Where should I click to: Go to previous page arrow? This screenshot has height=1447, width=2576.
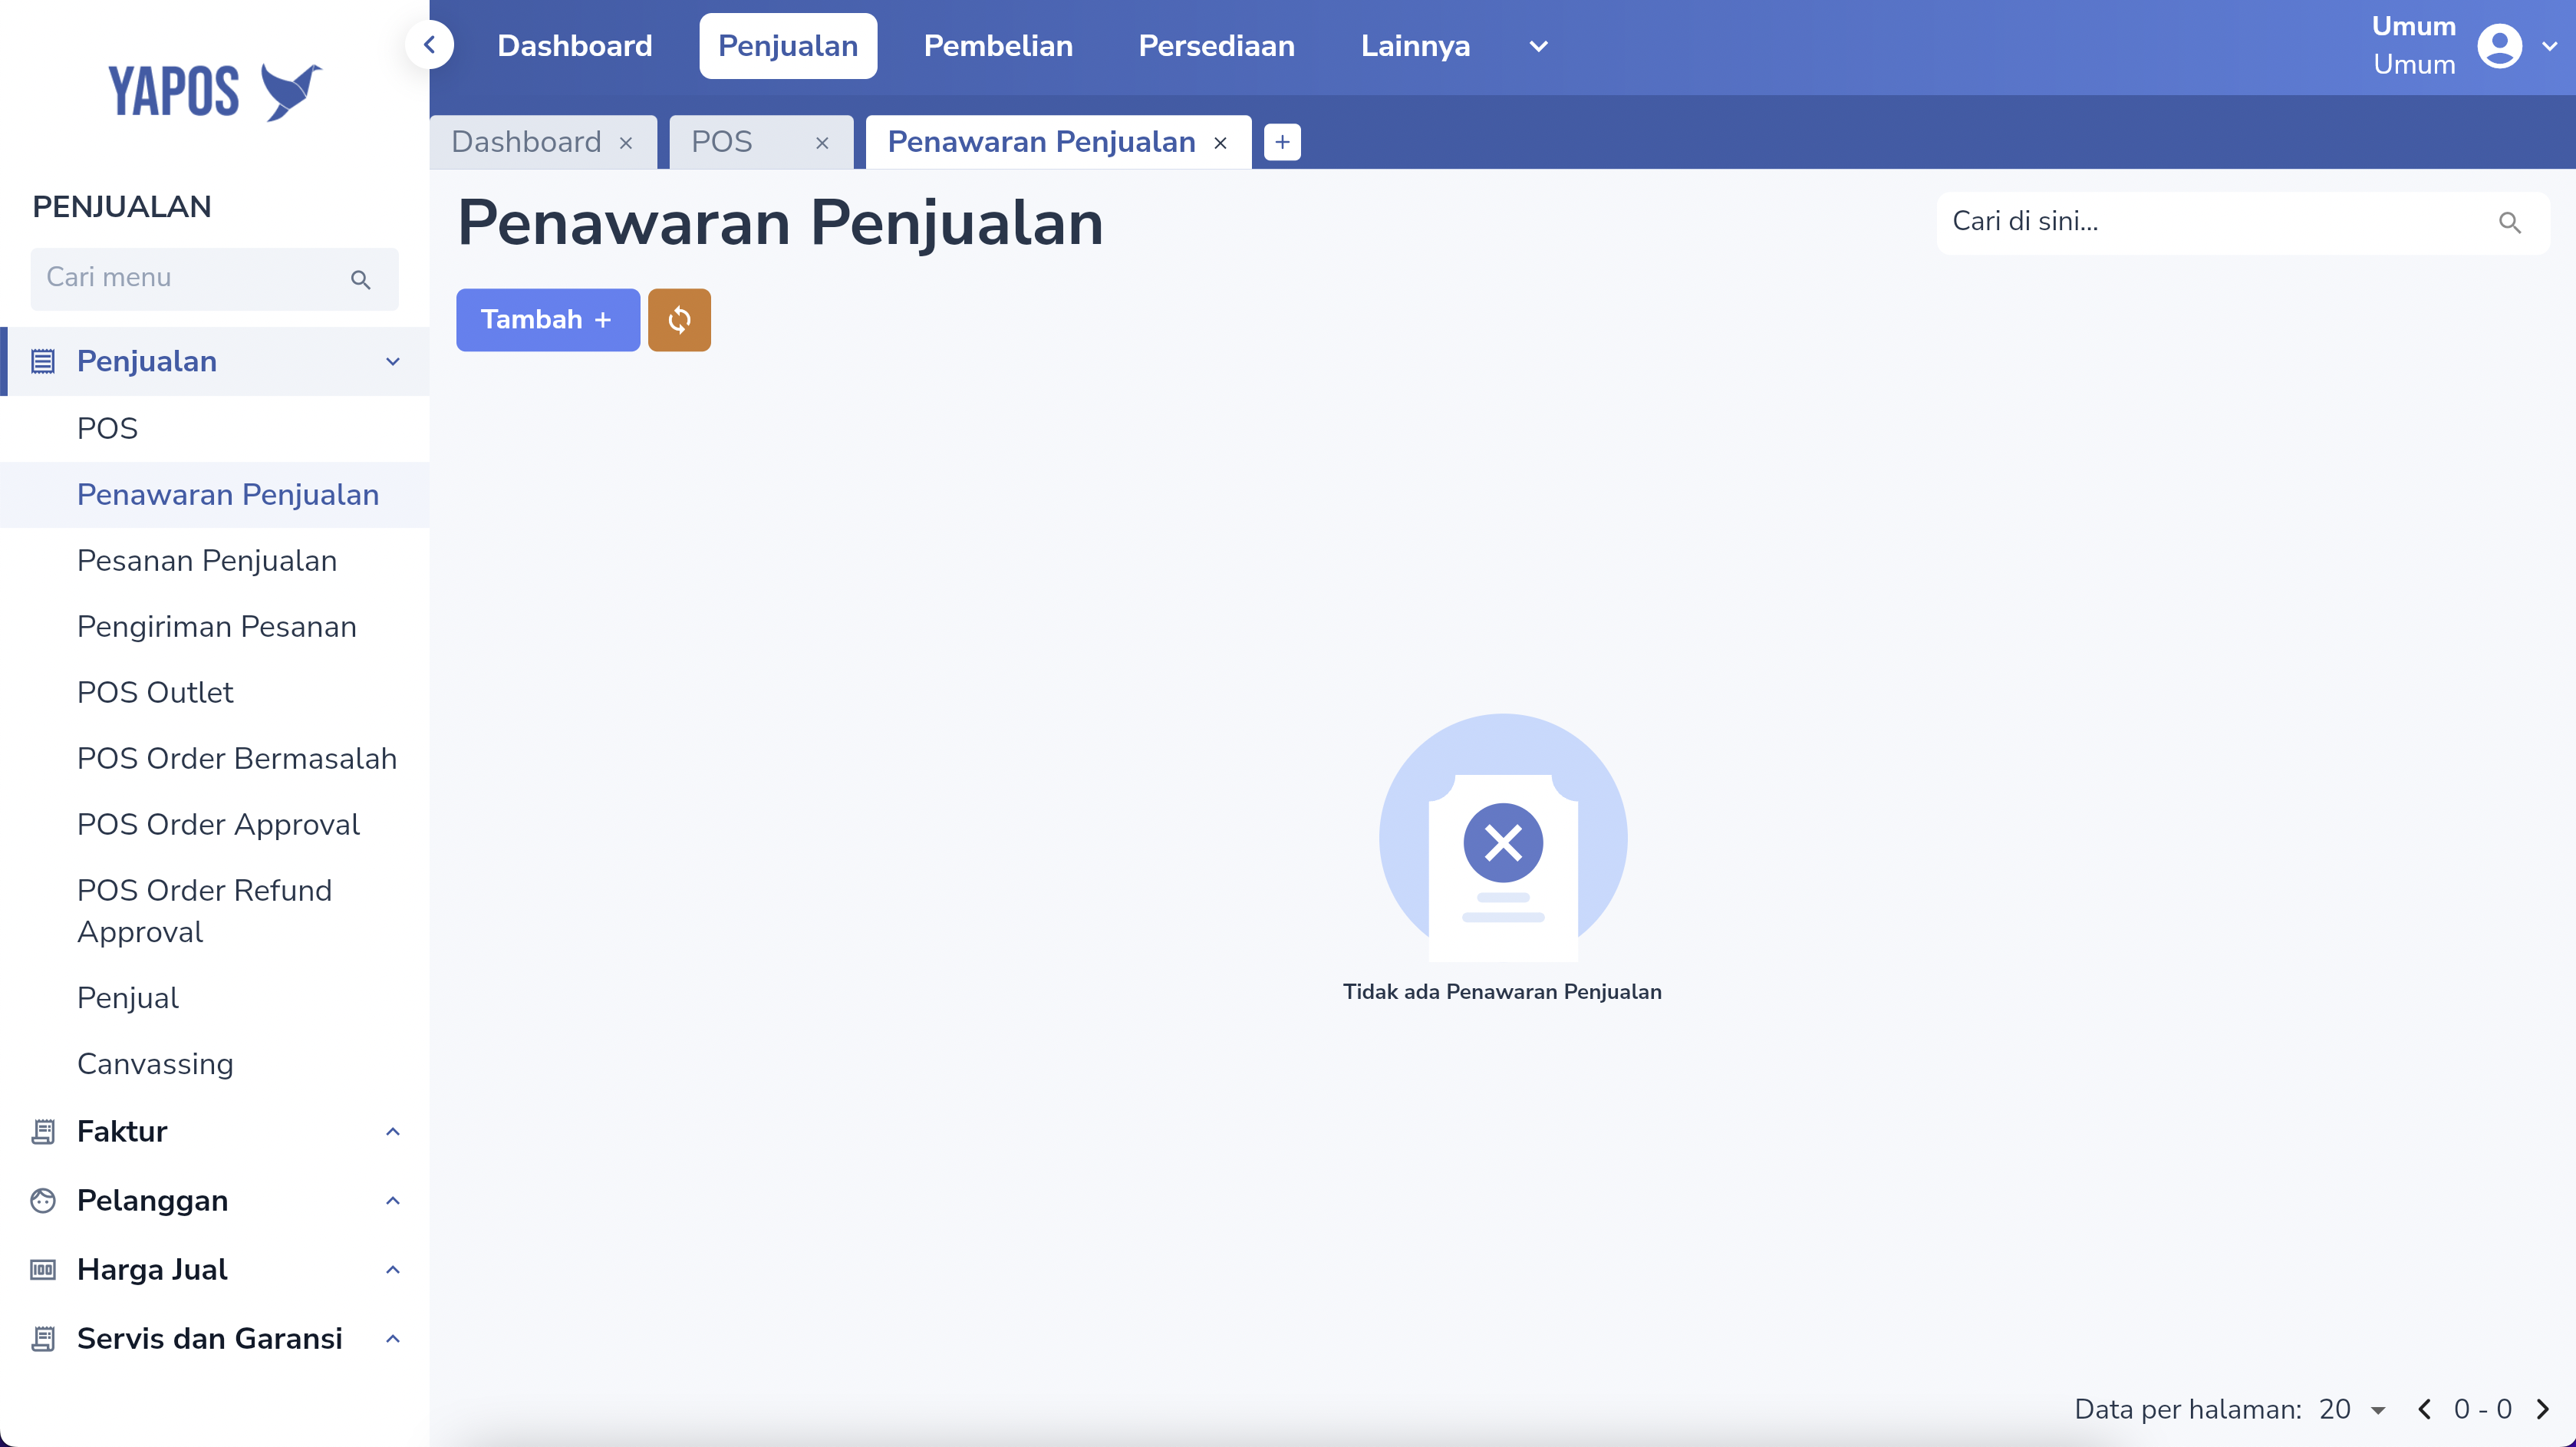[x=2424, y=1409]
